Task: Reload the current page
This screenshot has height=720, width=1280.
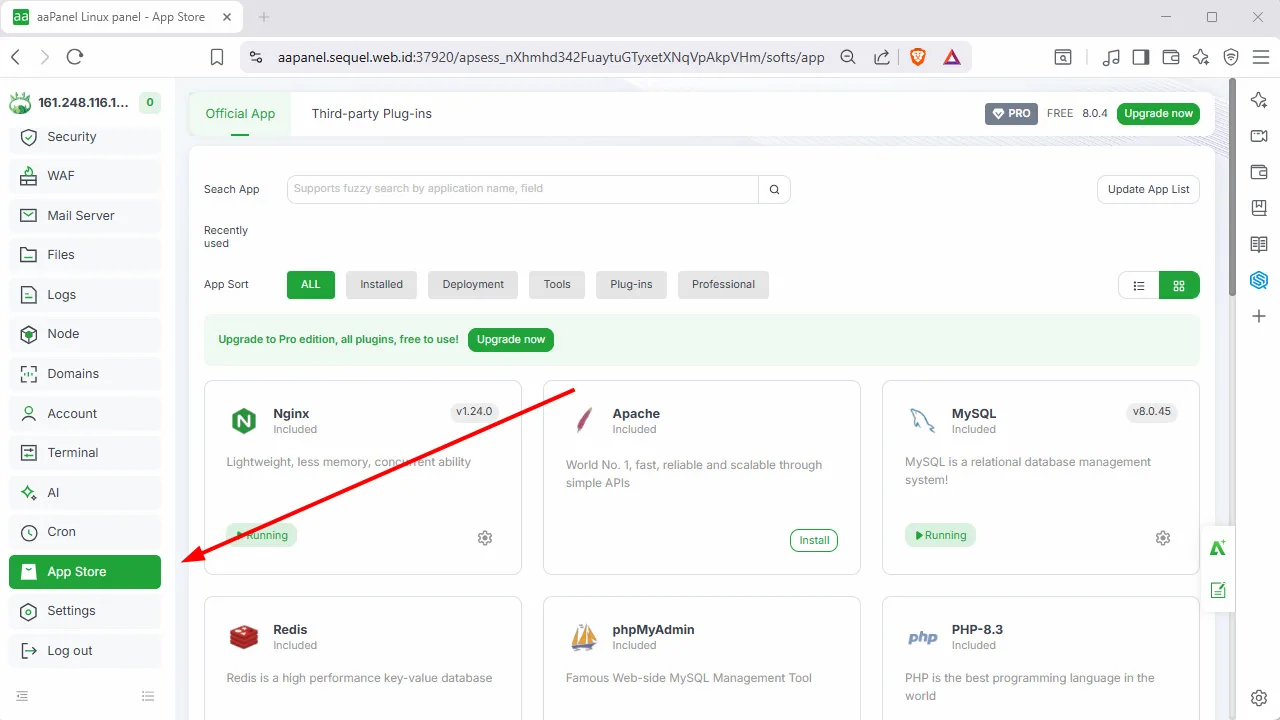Action: pyautogui.click(x=75, y=57)
